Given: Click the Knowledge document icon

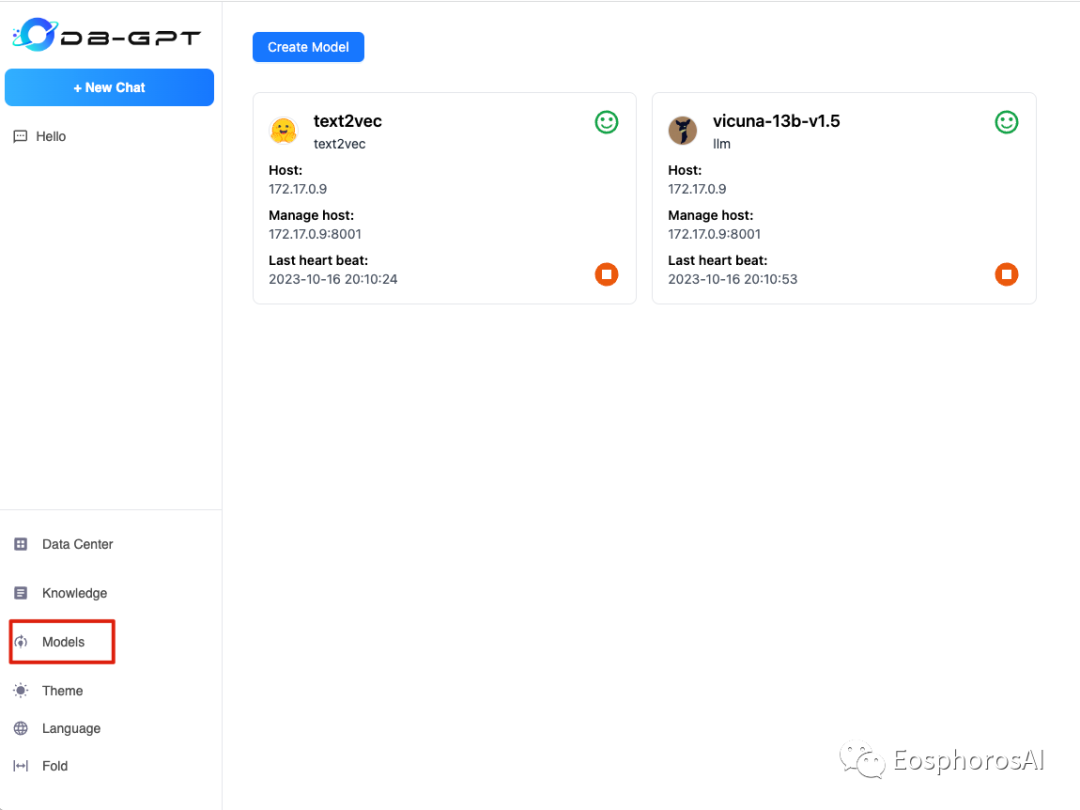Looking at the screenshot, I should 21,593.
